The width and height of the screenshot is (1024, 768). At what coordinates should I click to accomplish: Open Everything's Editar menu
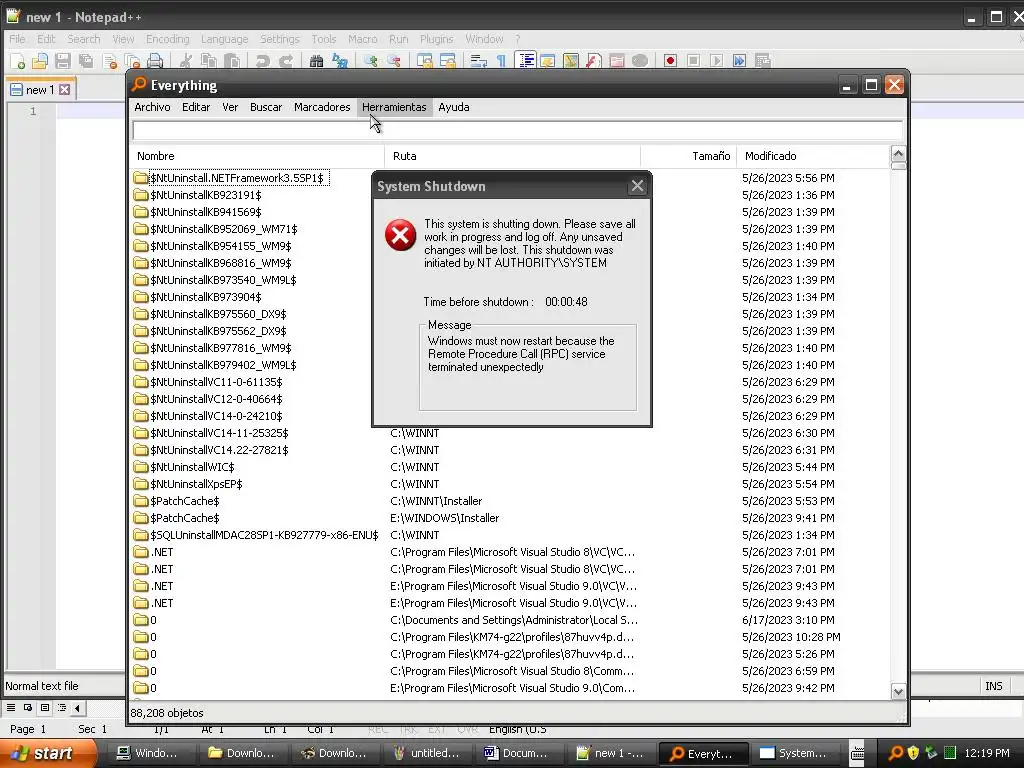(196, 107)
